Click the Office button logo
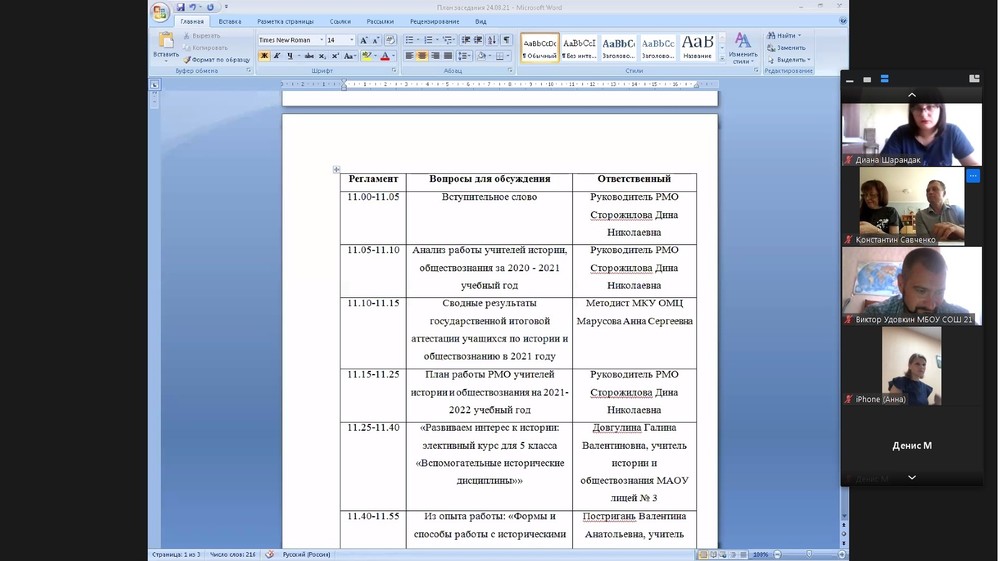The image size is (1000, 561). [x=160, y=12]
